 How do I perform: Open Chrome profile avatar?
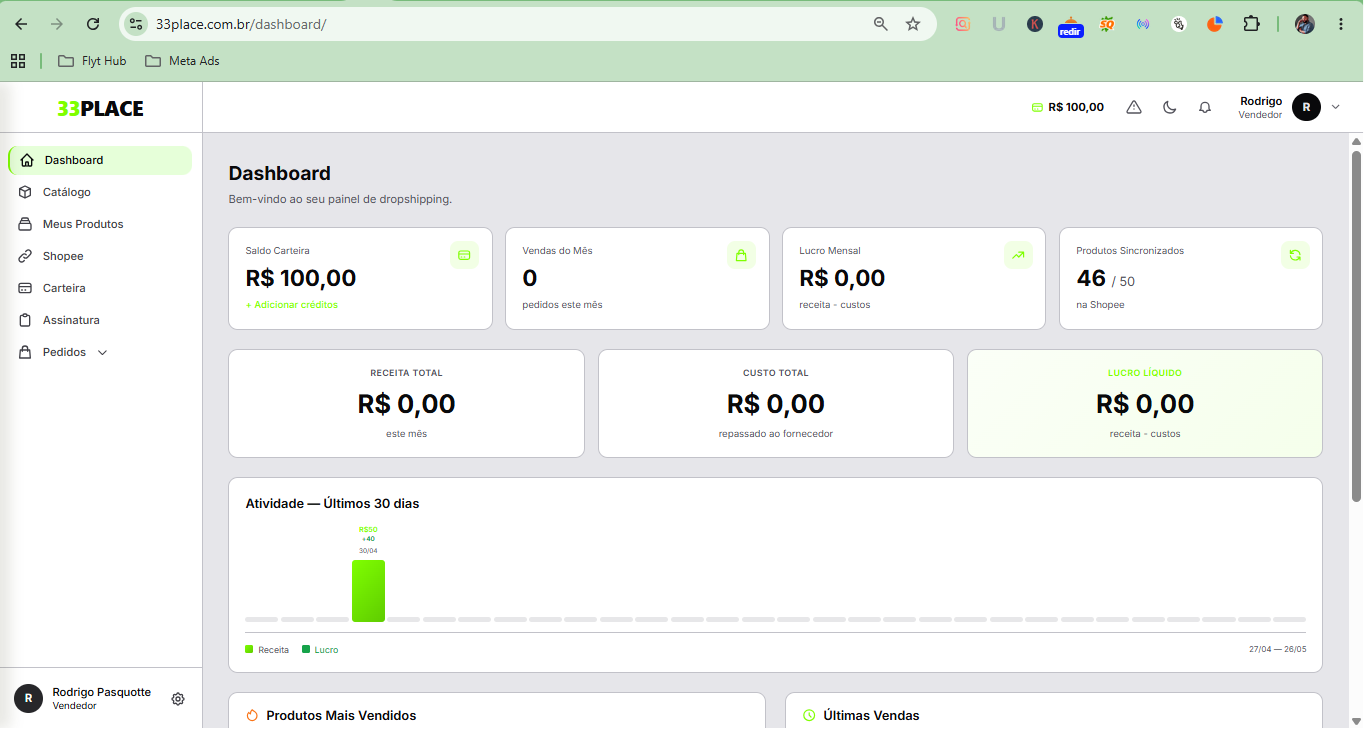pos(1305,24)
